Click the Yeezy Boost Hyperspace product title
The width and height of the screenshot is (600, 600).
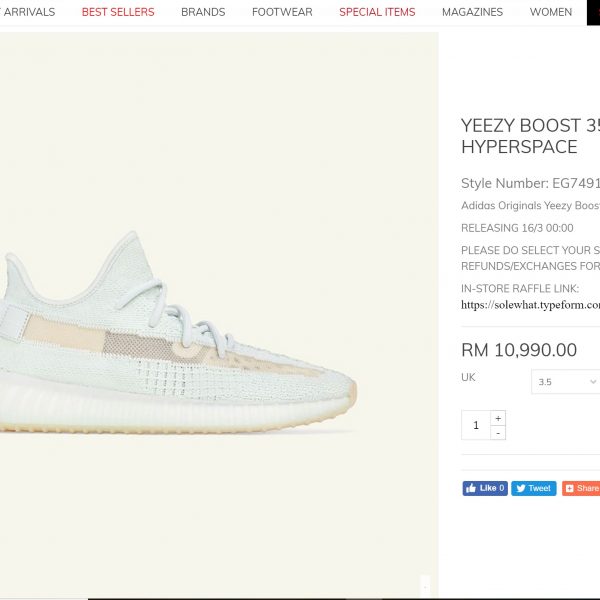tap(530, 136)
